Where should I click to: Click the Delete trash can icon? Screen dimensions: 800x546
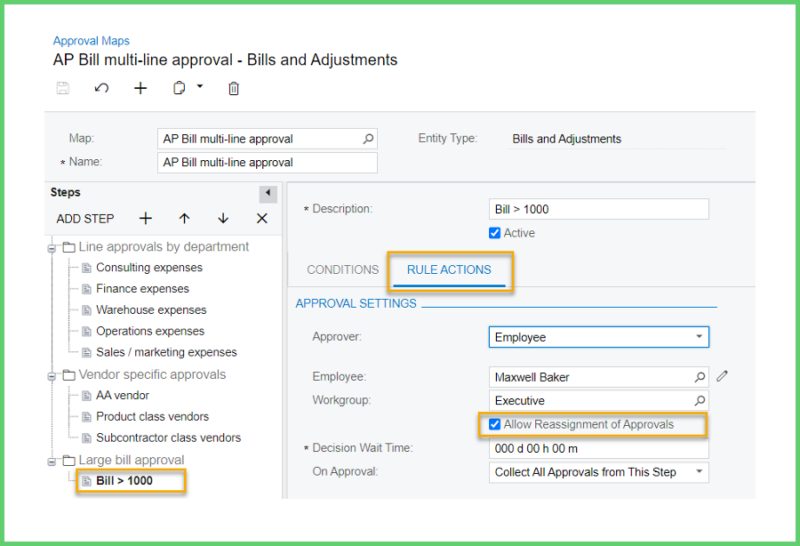234,88
